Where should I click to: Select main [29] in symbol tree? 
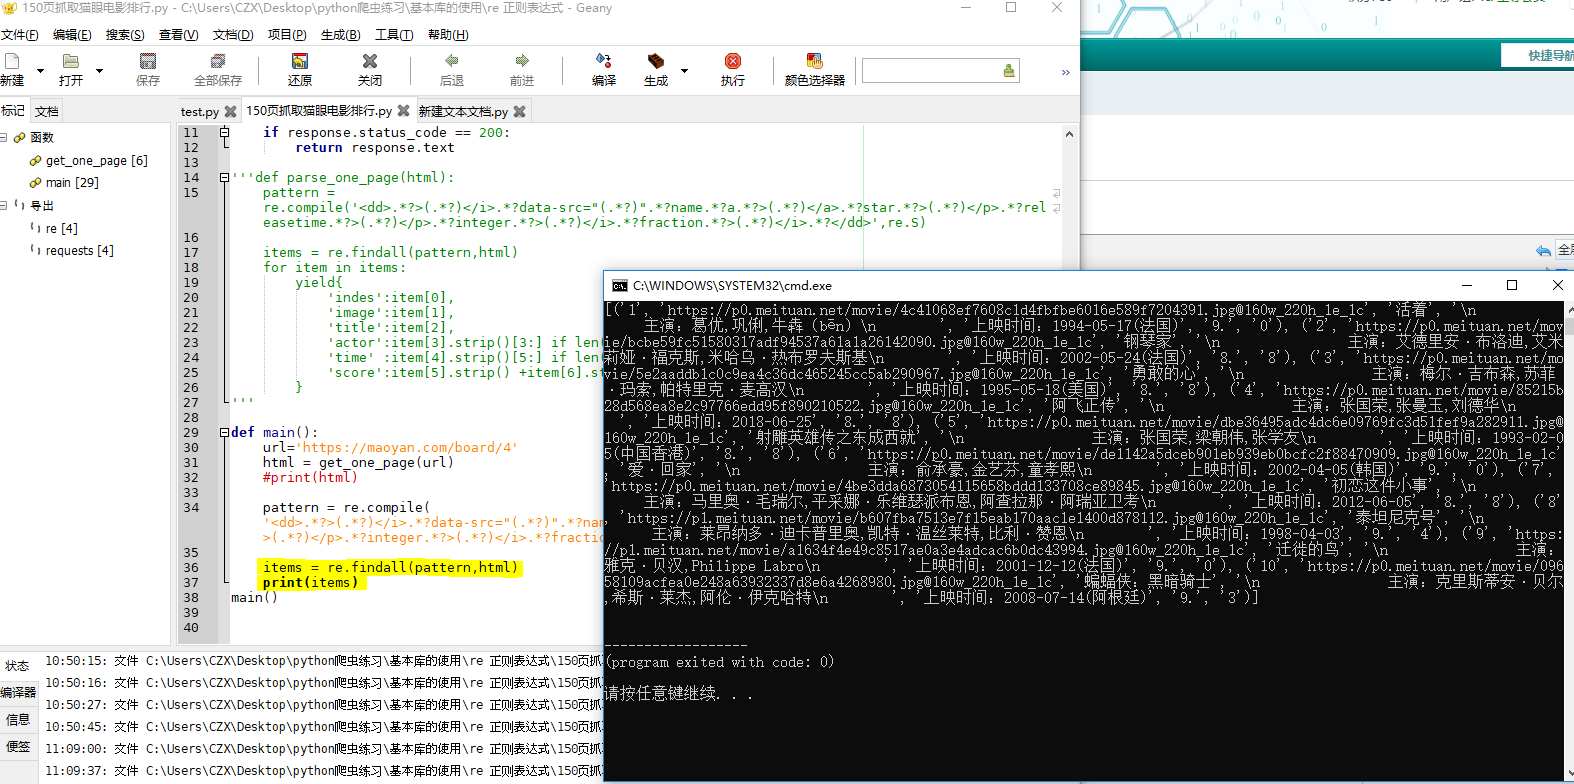(x=72, y=183)
